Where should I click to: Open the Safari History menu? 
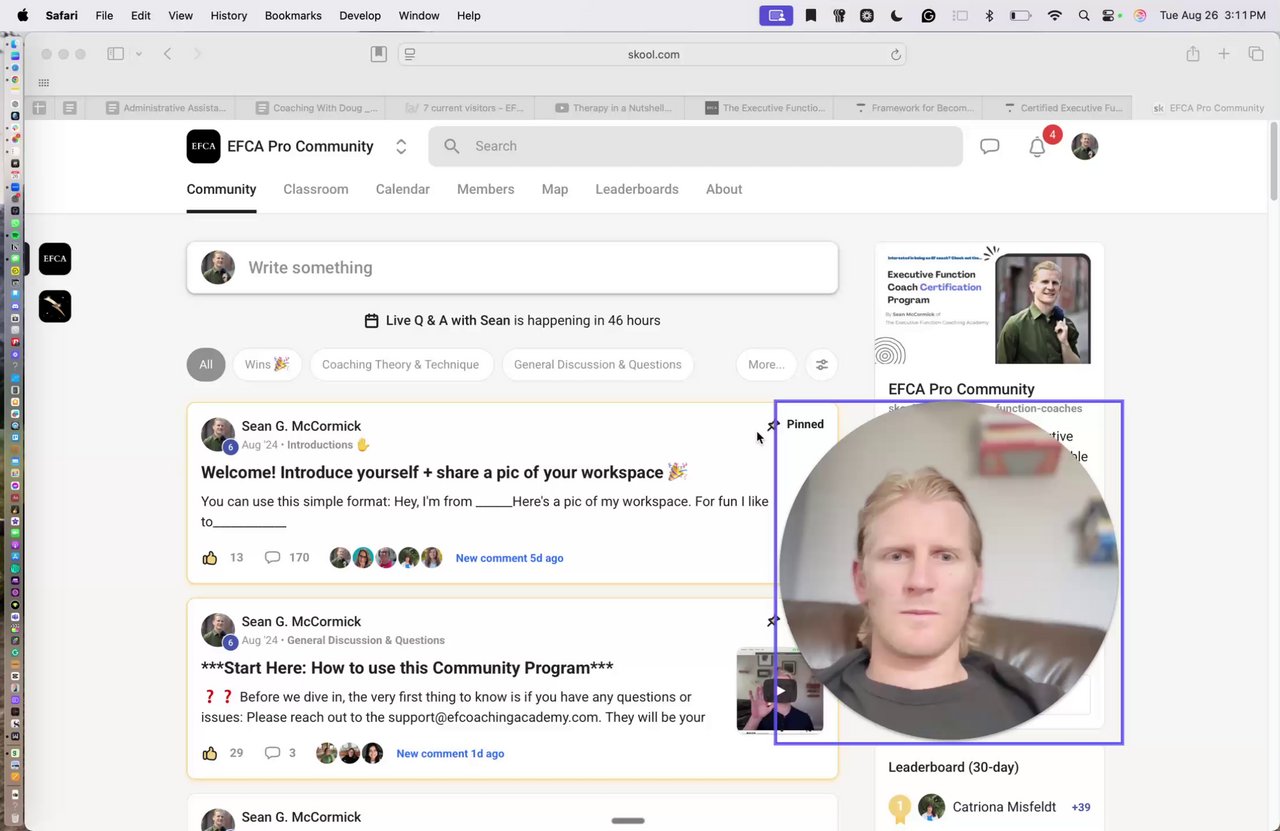pos(229,16)
